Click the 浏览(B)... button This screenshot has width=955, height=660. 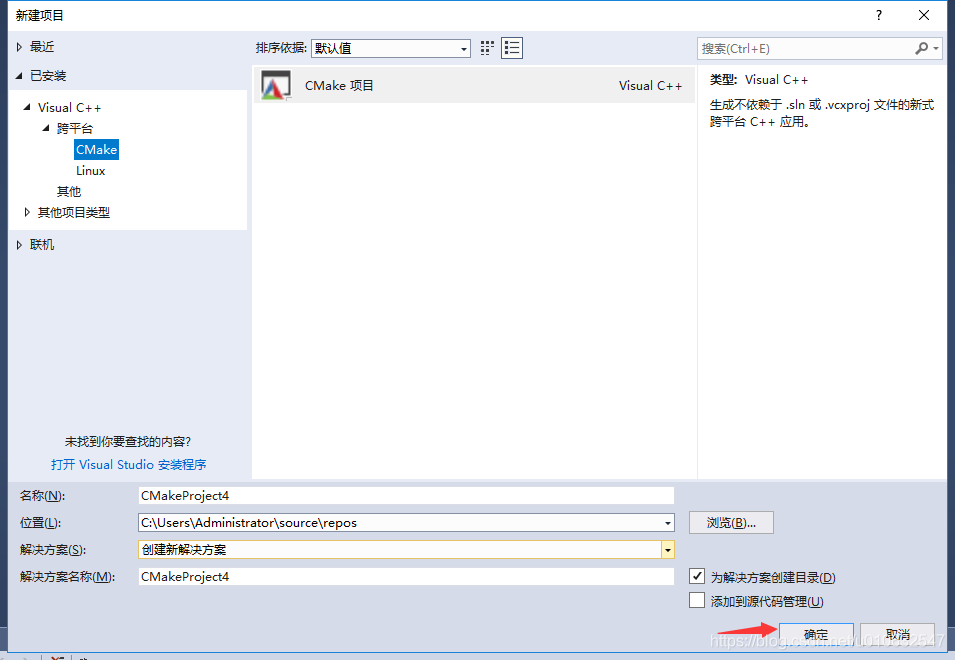click(731, 523)
